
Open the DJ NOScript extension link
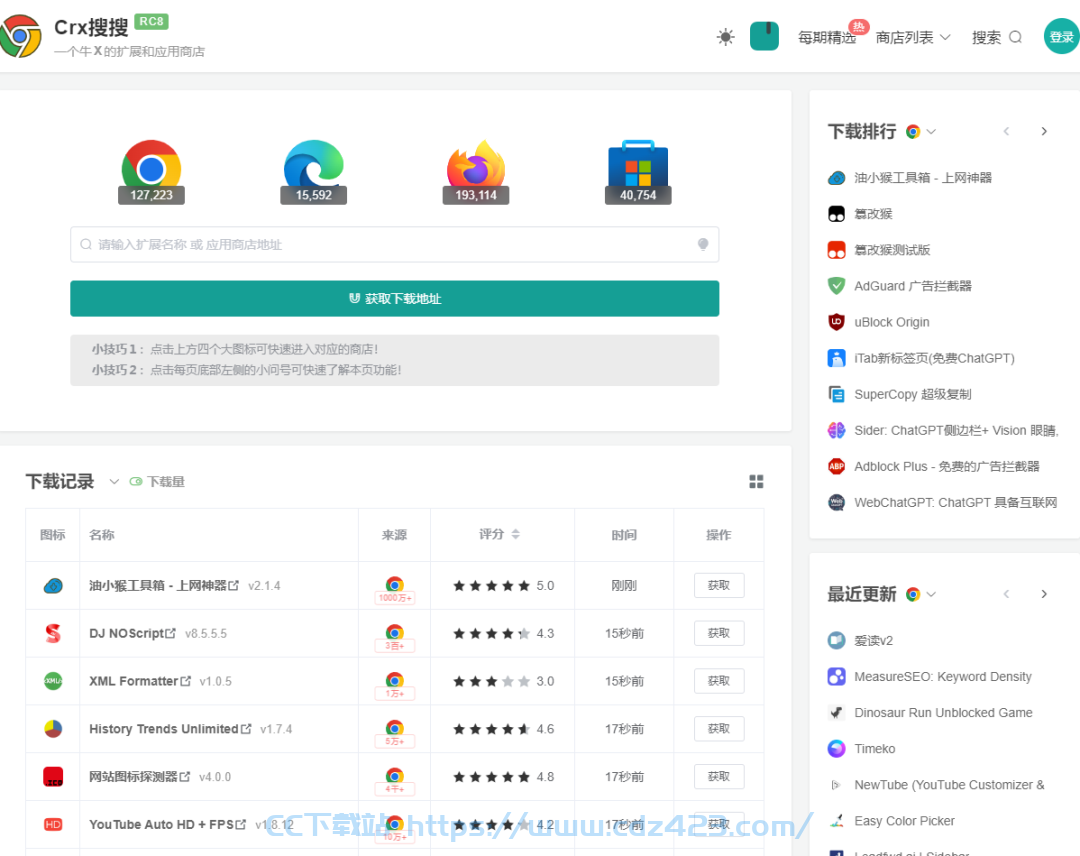[x=132, y=634]
